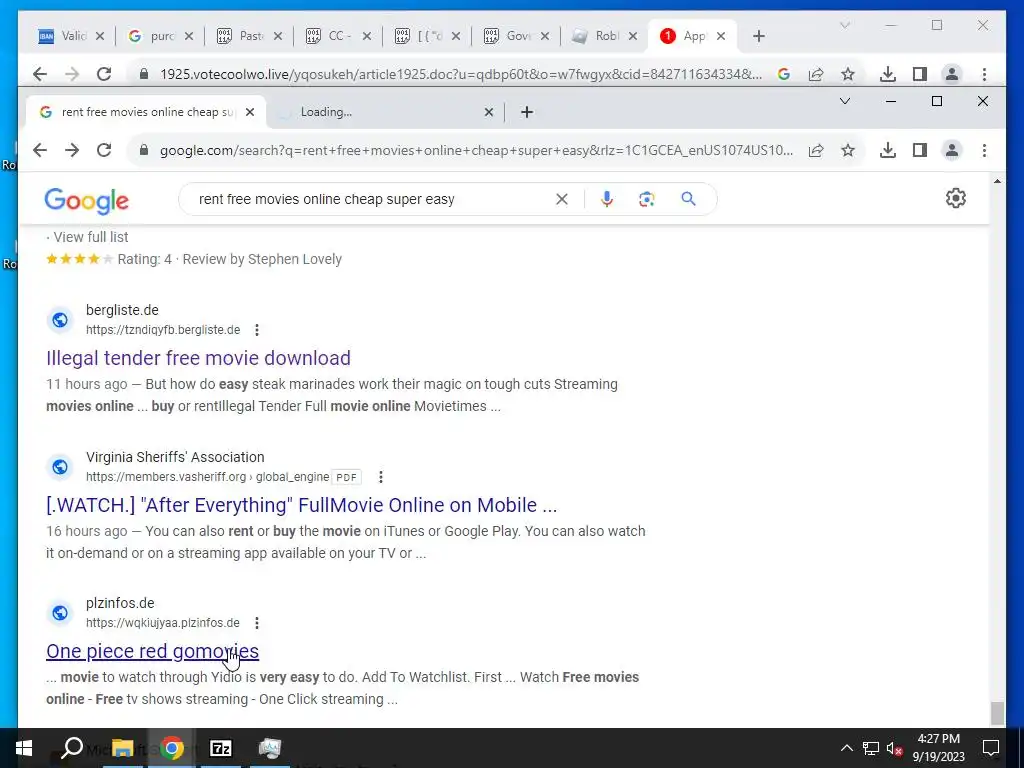Viewport: 1024px width, 768px height.
Task: Click the tzndiqyfb.bergliste.de URL
Action: click(163, 330)
